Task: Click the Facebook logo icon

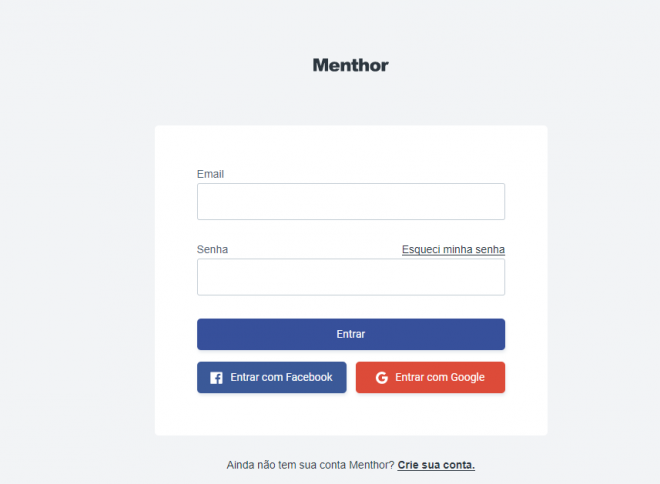Action: click(x=216, y=378)
